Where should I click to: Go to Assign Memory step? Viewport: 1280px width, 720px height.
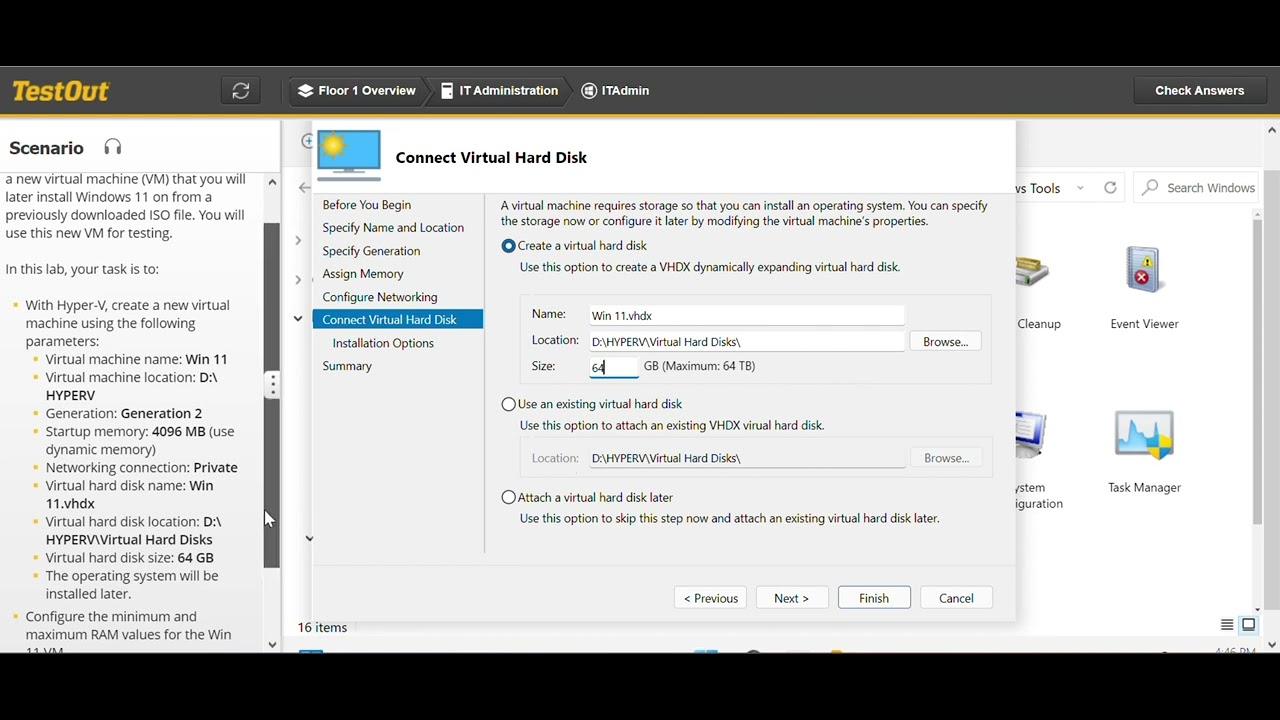tap(363, 274)
